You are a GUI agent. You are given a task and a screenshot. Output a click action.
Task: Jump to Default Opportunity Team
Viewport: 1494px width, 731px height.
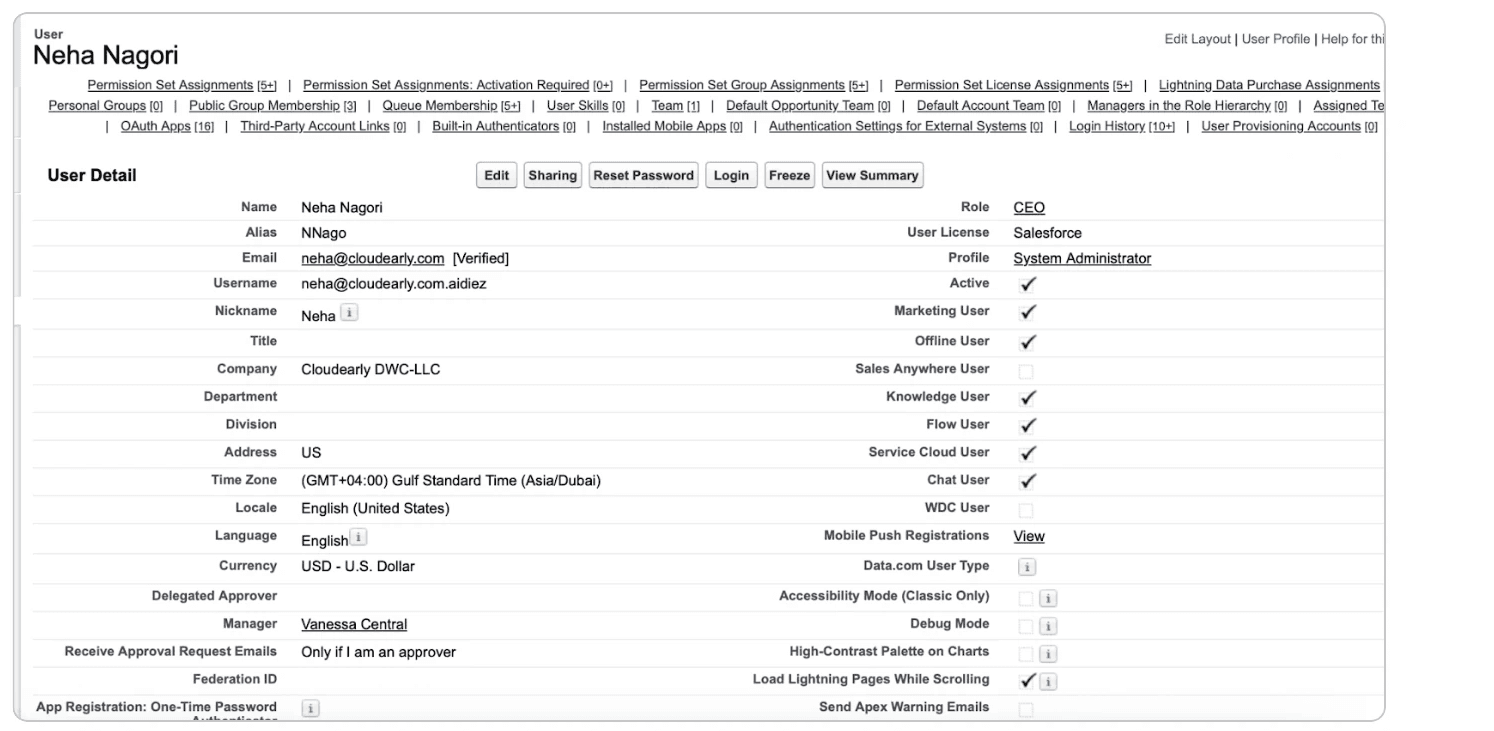point(808,105)
